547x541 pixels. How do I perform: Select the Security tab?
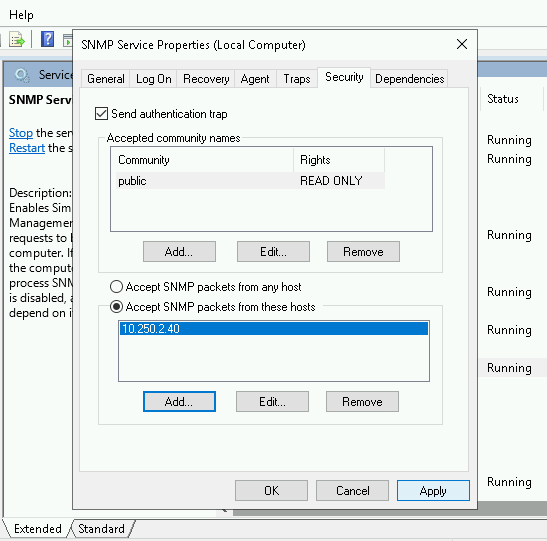click(344, 77)
